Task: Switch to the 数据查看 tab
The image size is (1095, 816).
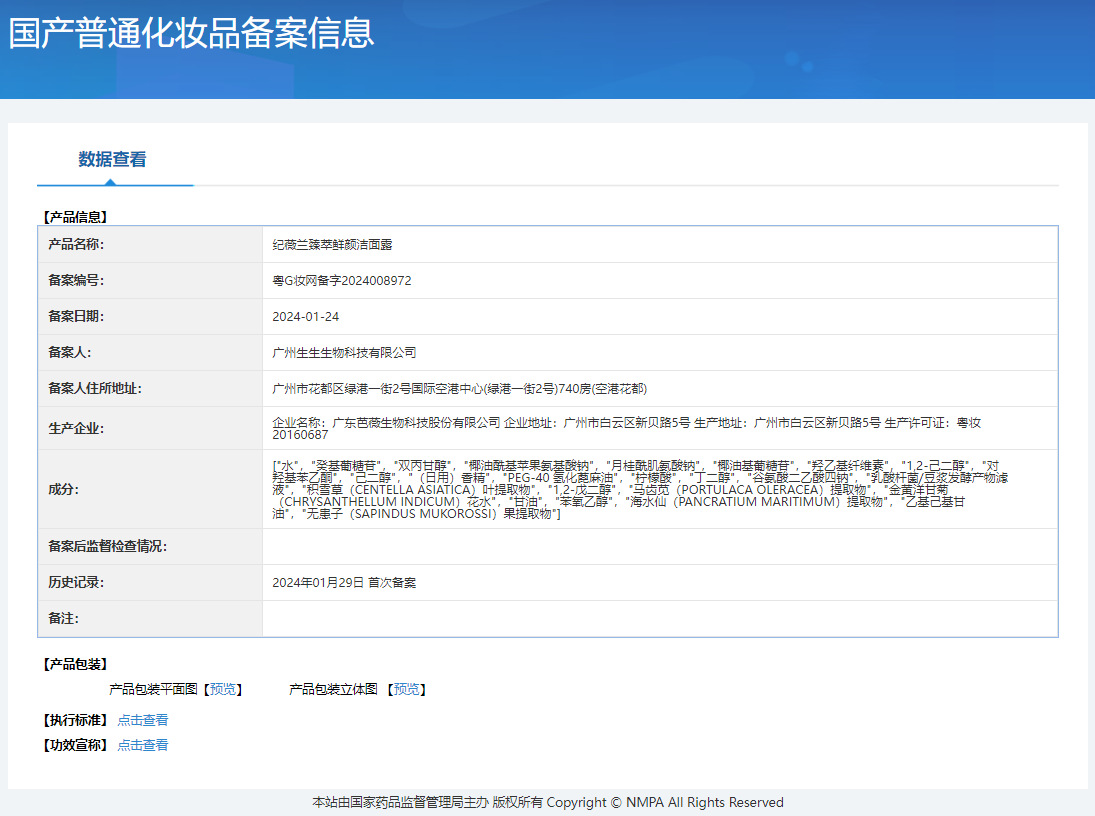Action: [112, 160]
